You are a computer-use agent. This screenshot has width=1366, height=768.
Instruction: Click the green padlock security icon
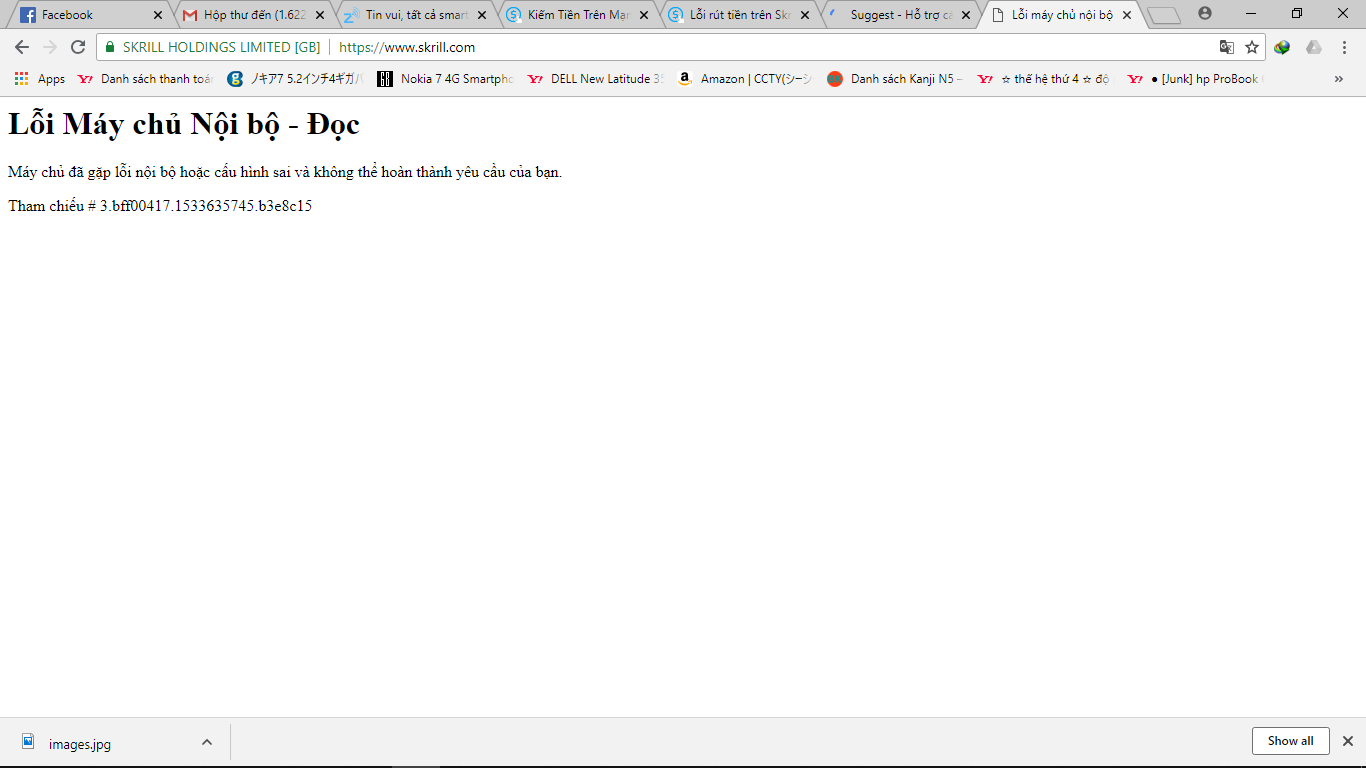[110, 47]
